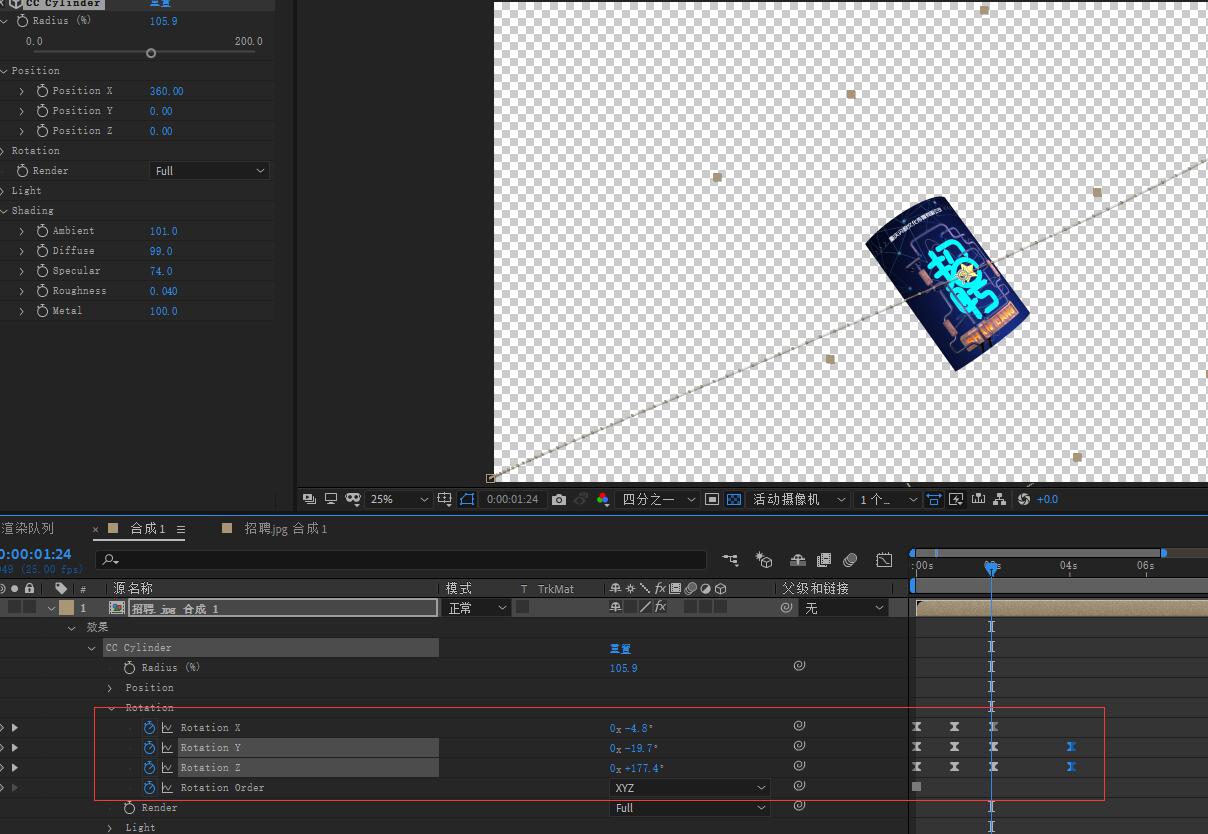Open the show channel RGB icon
Image resolution: width=1208 pixels, height=834 pixels.
602,499
